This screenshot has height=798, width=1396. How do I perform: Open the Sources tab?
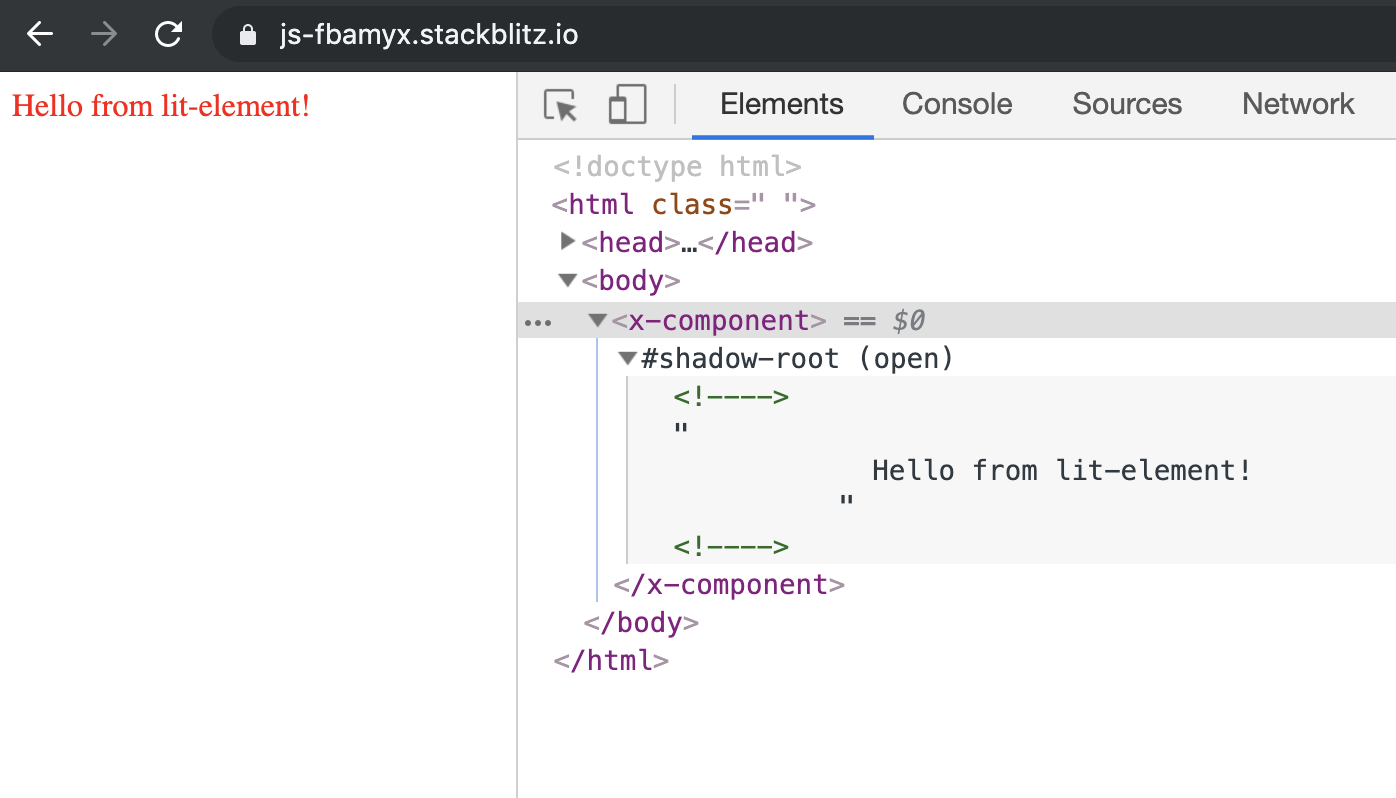(x=1127, y=104)
